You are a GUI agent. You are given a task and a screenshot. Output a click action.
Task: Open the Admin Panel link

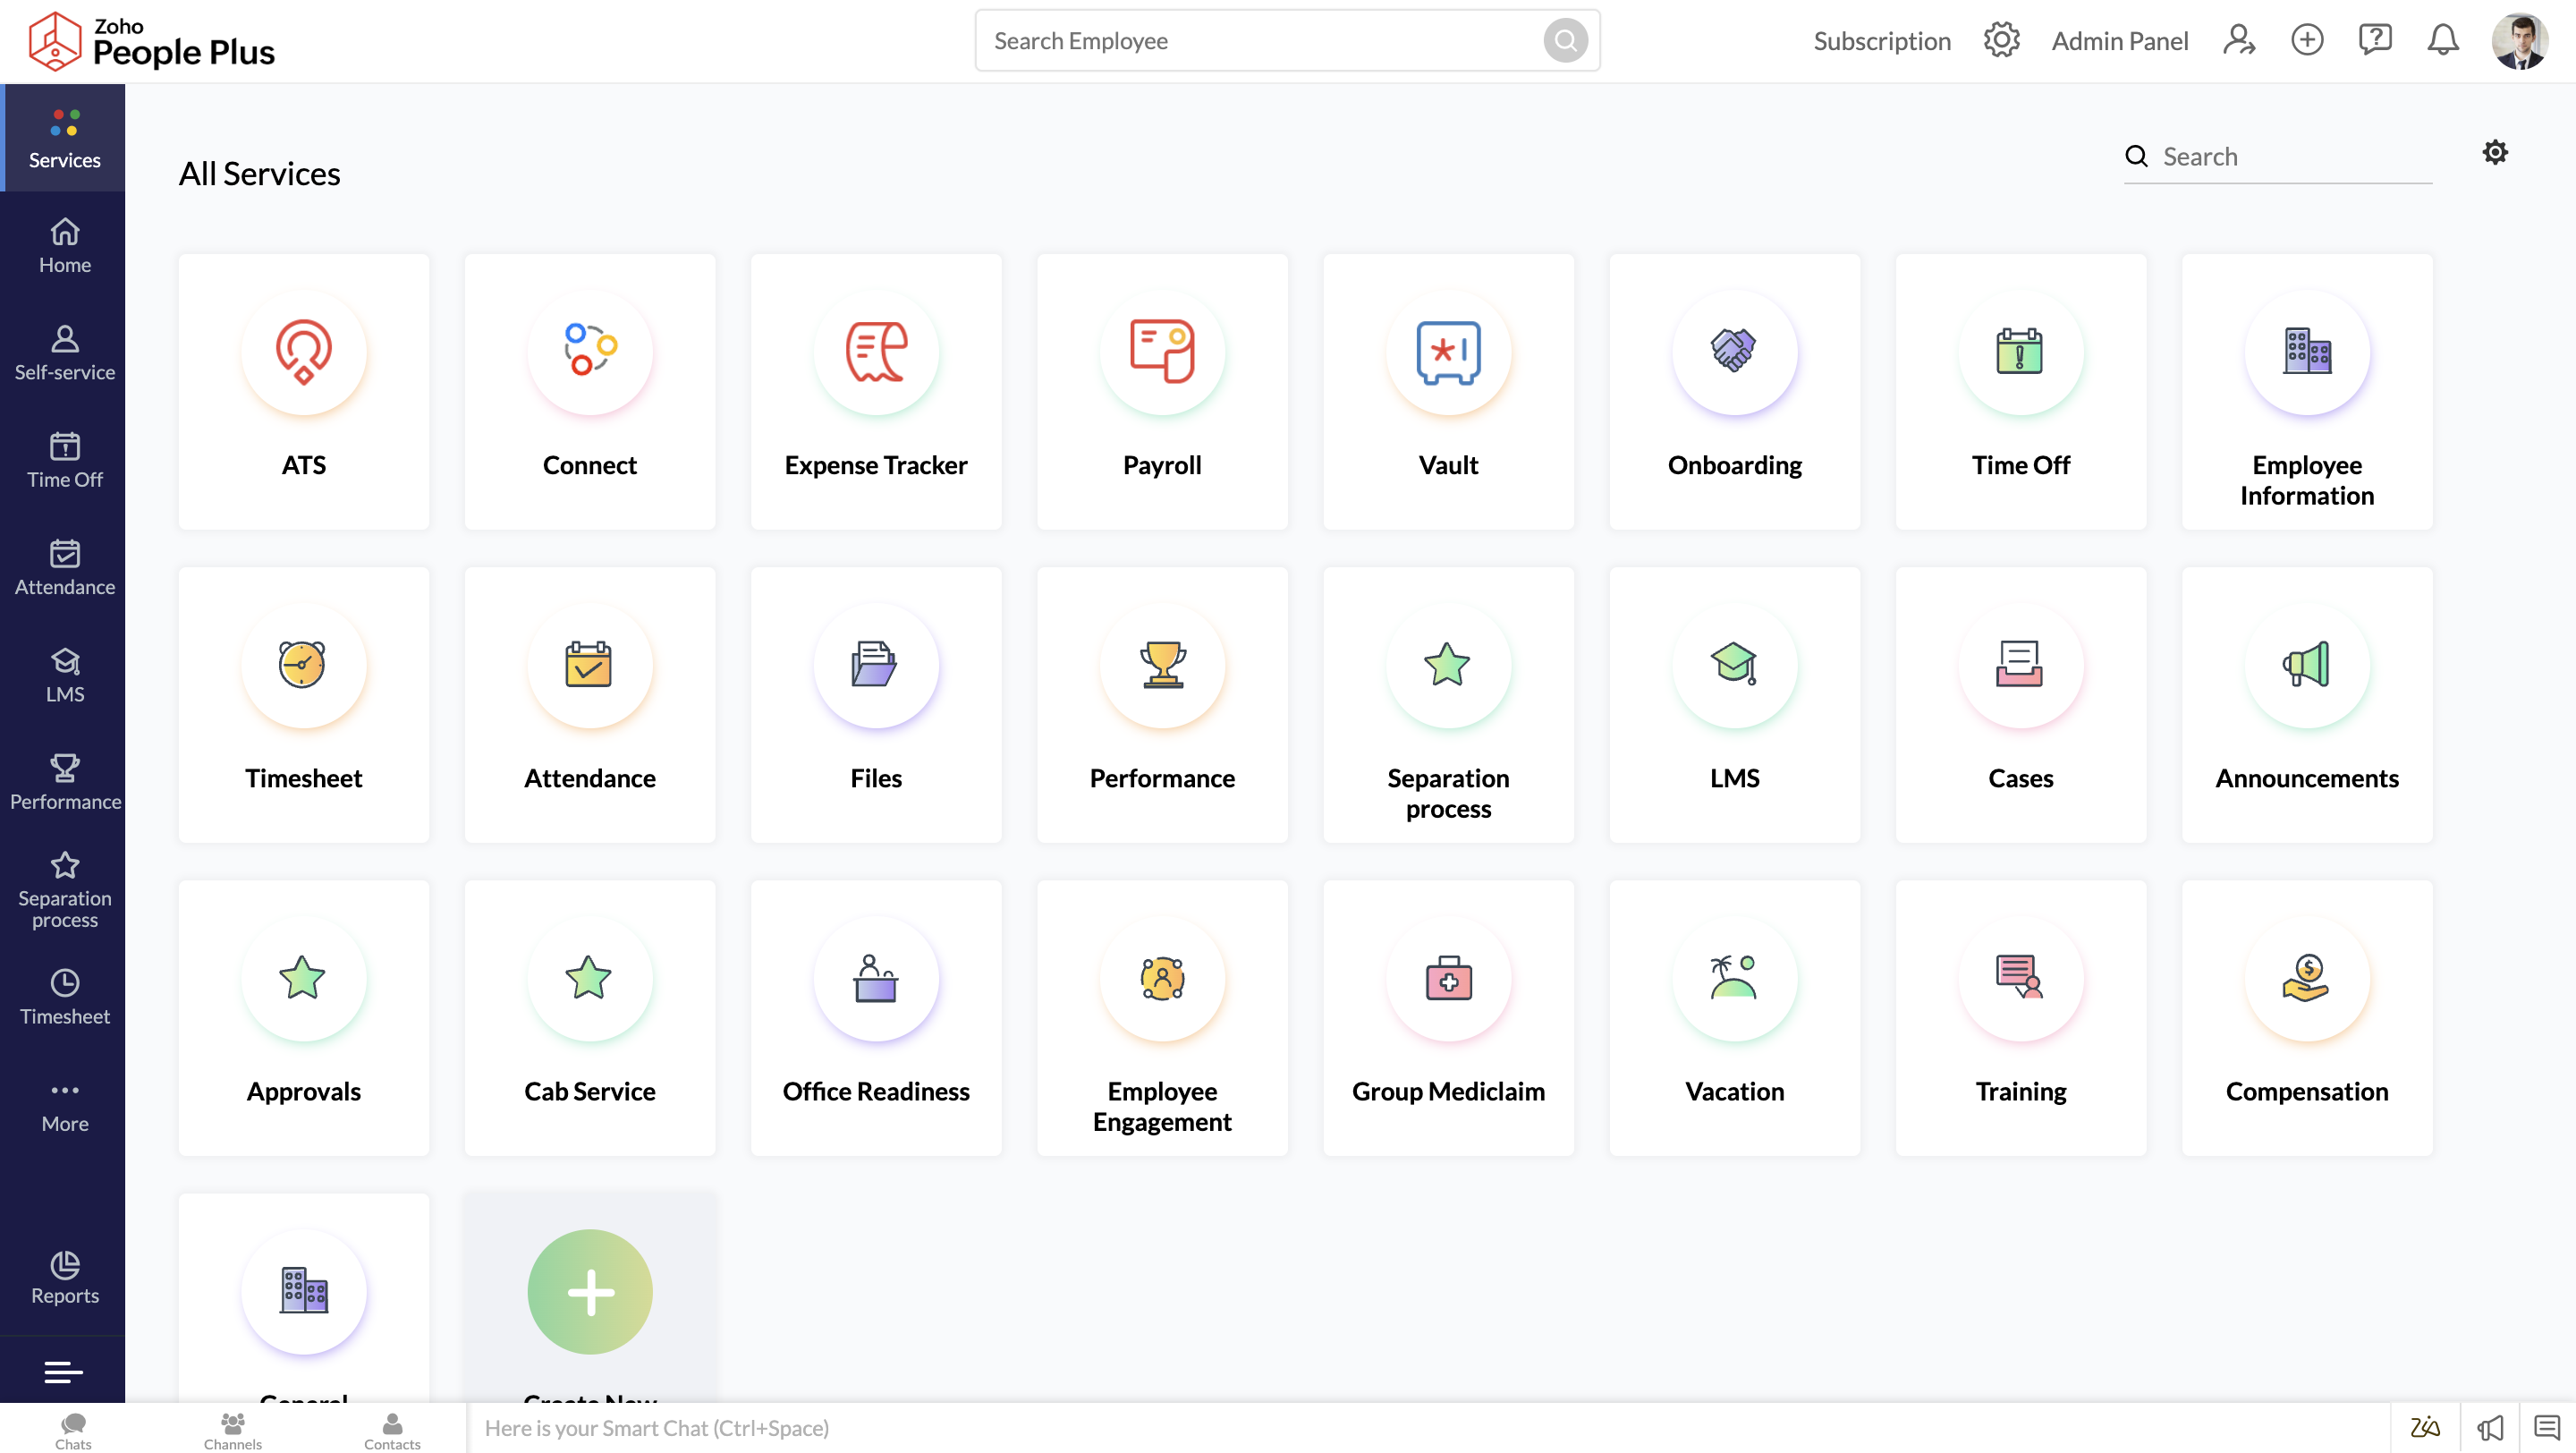pyautogui.click(x=2119, y=41)
